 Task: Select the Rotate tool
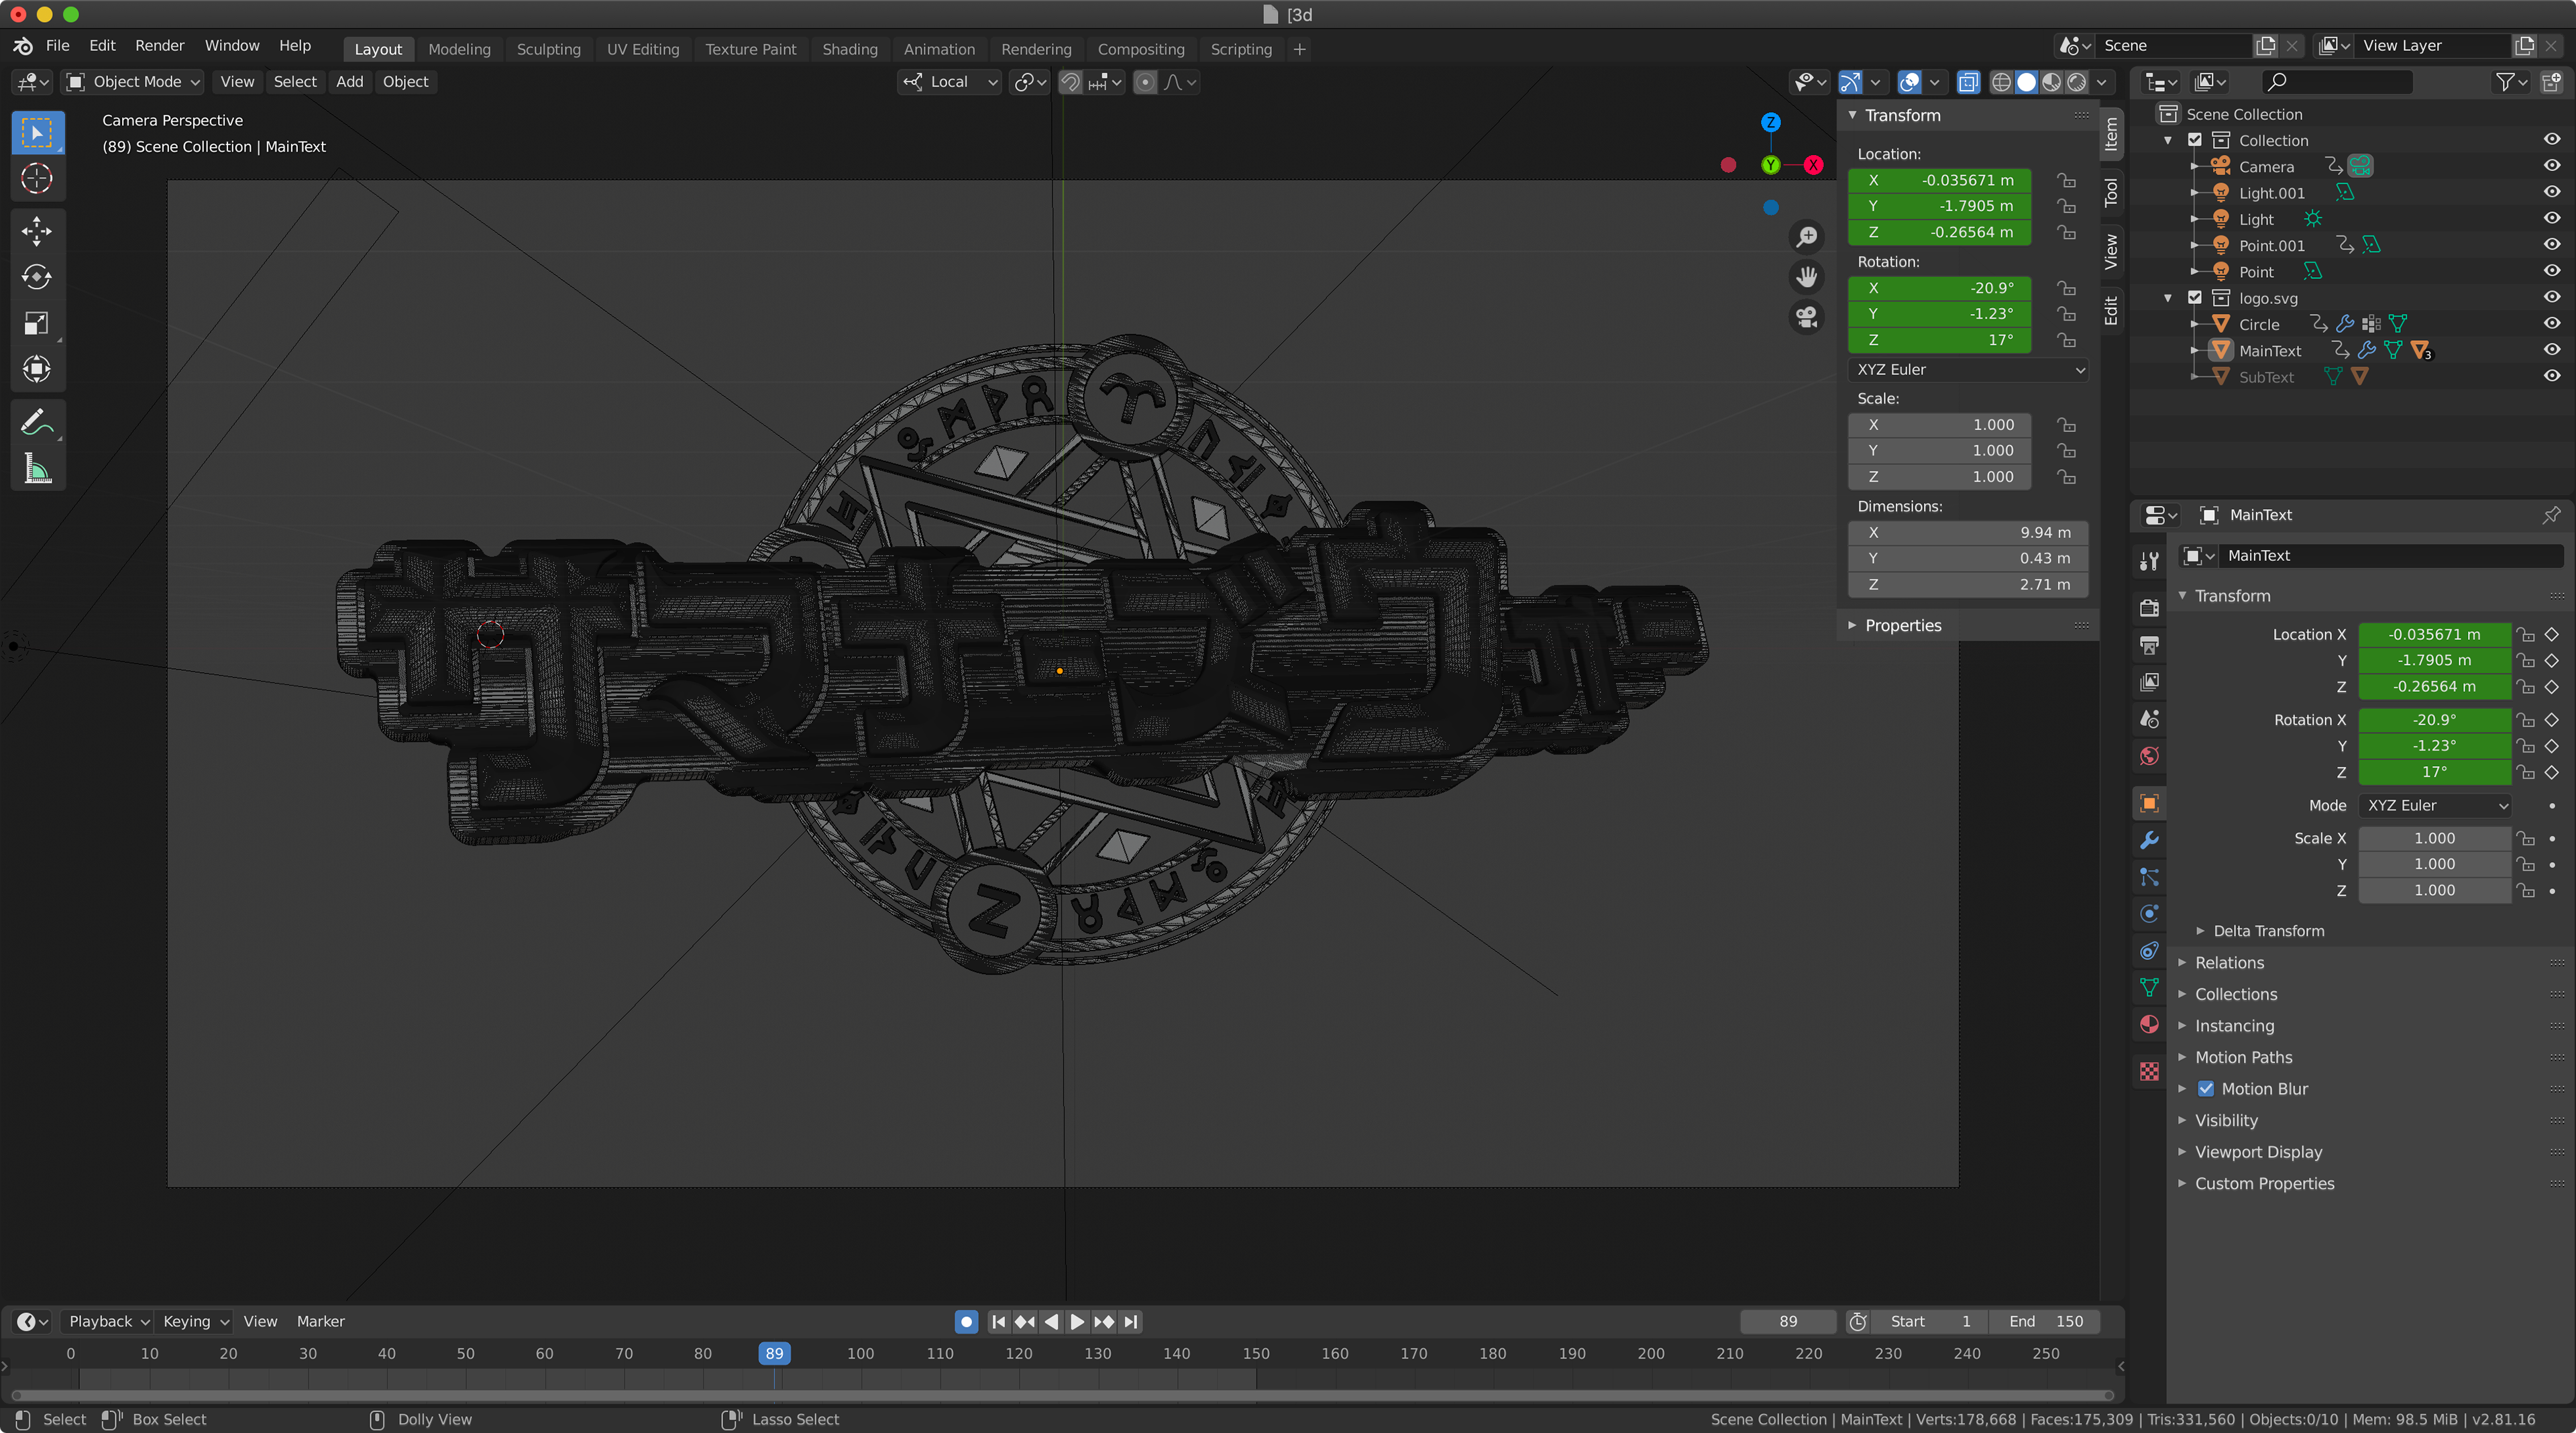click(37, 277)
